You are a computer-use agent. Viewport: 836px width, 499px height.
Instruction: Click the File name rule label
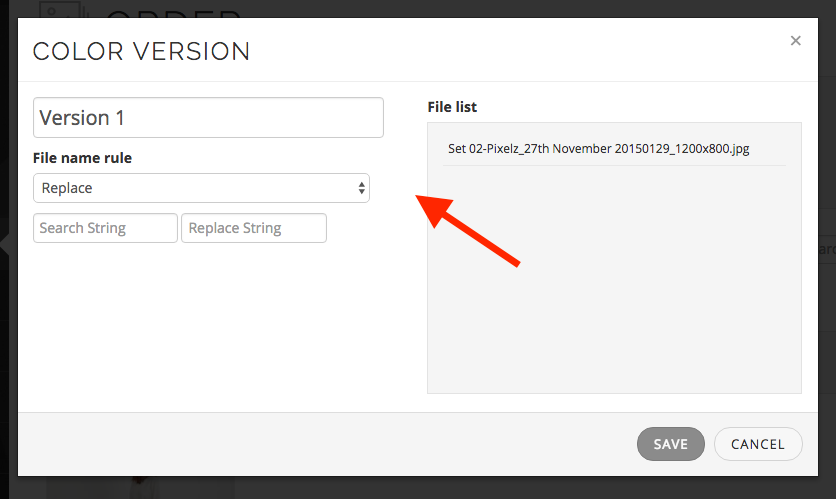pos(82,158)
